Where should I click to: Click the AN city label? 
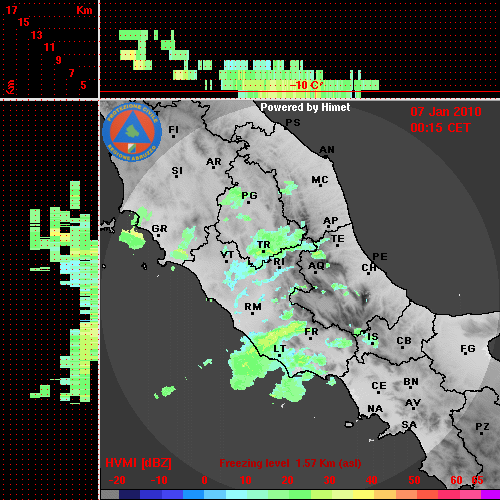327,150
